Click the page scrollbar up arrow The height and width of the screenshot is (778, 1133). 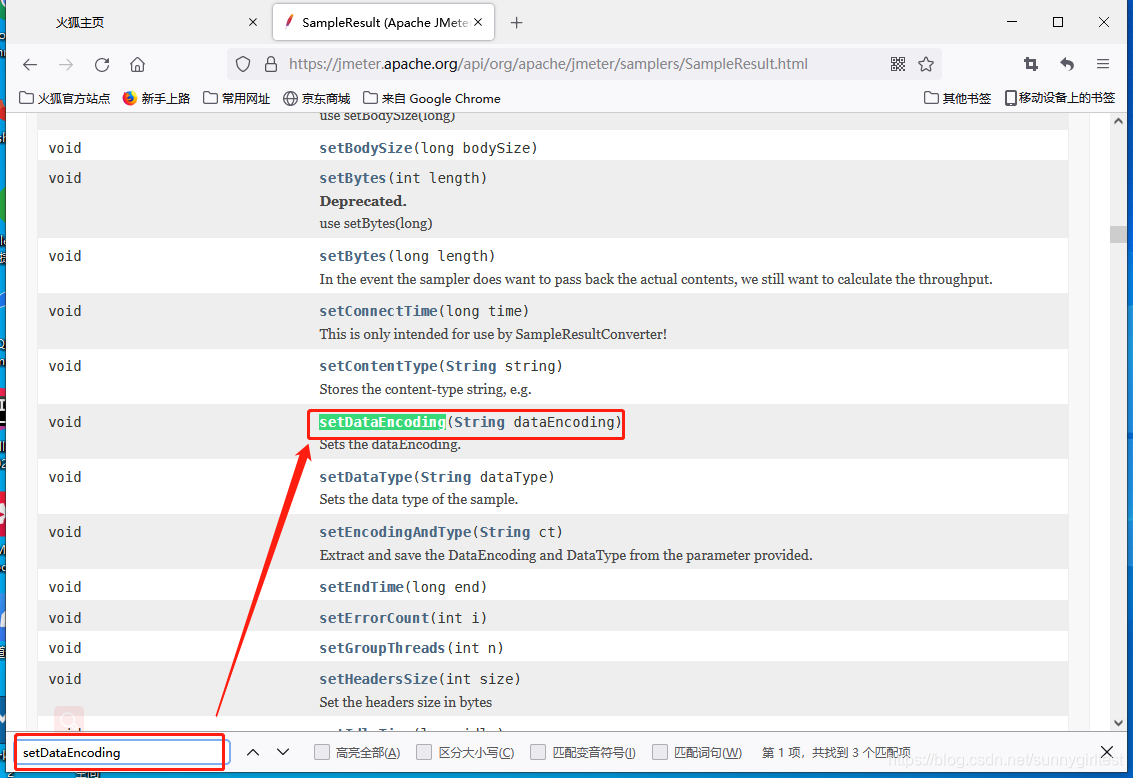(x=1118, y=121)
